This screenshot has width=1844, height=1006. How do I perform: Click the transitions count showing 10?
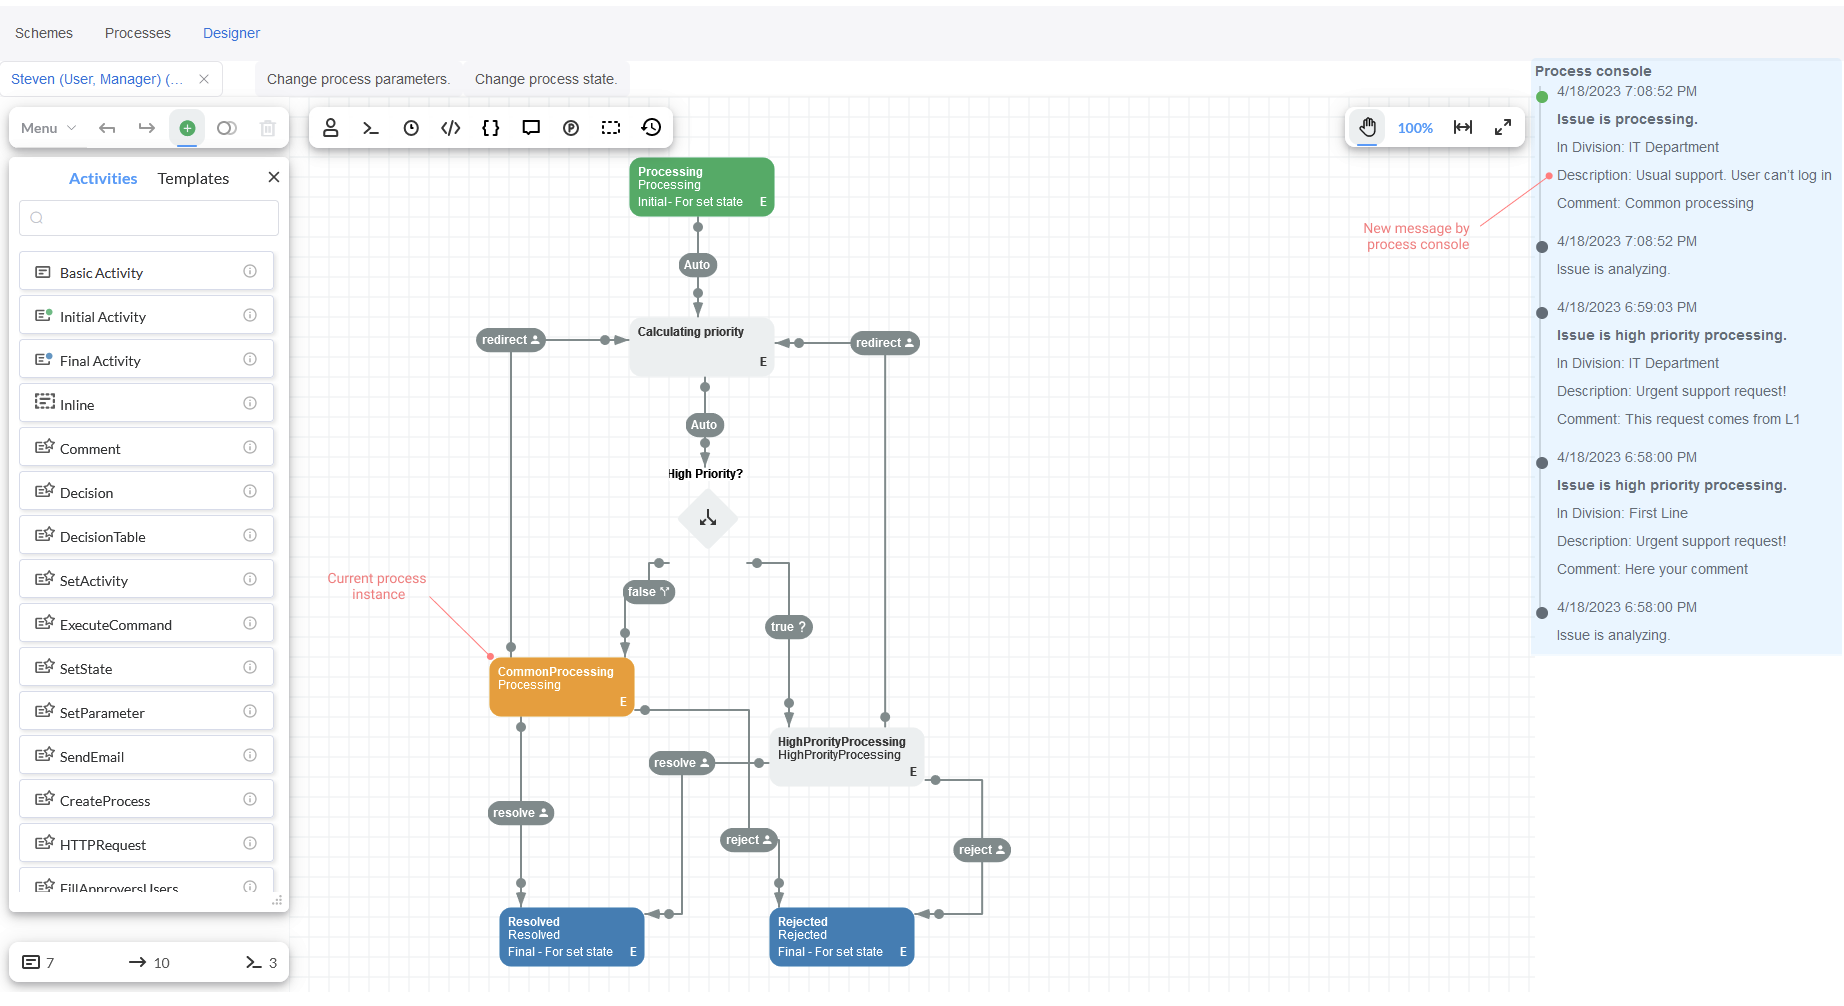[149, 962]
